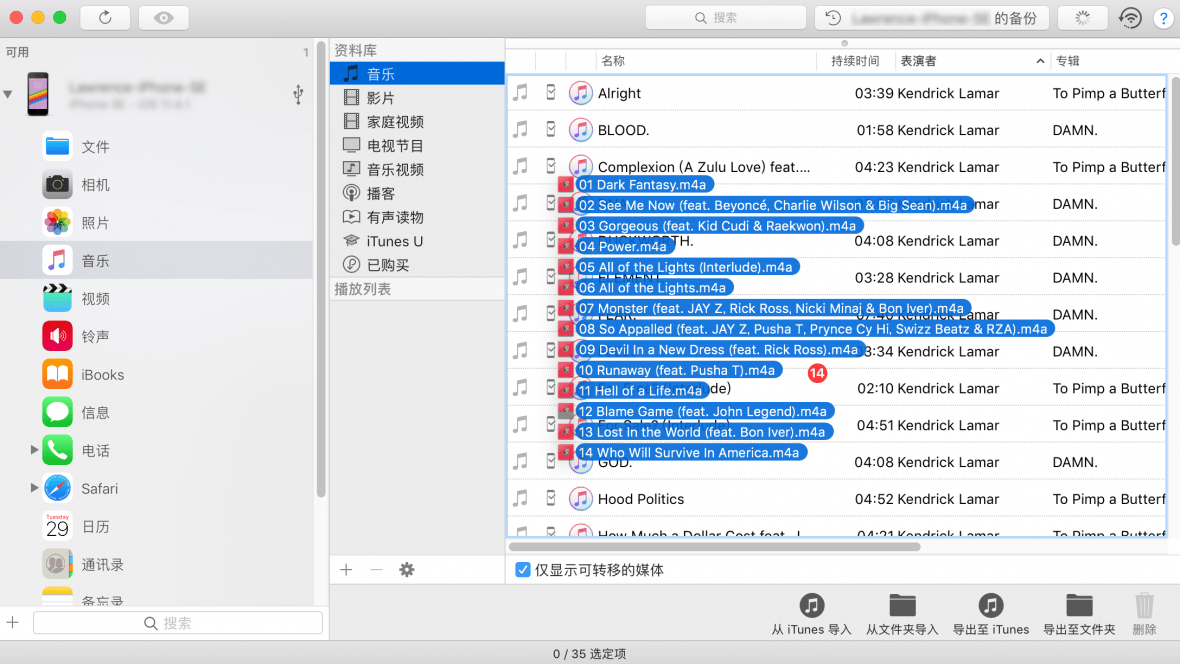Click the 导出至文件夹 button
1180x664 pixels.
[1079, 614]
